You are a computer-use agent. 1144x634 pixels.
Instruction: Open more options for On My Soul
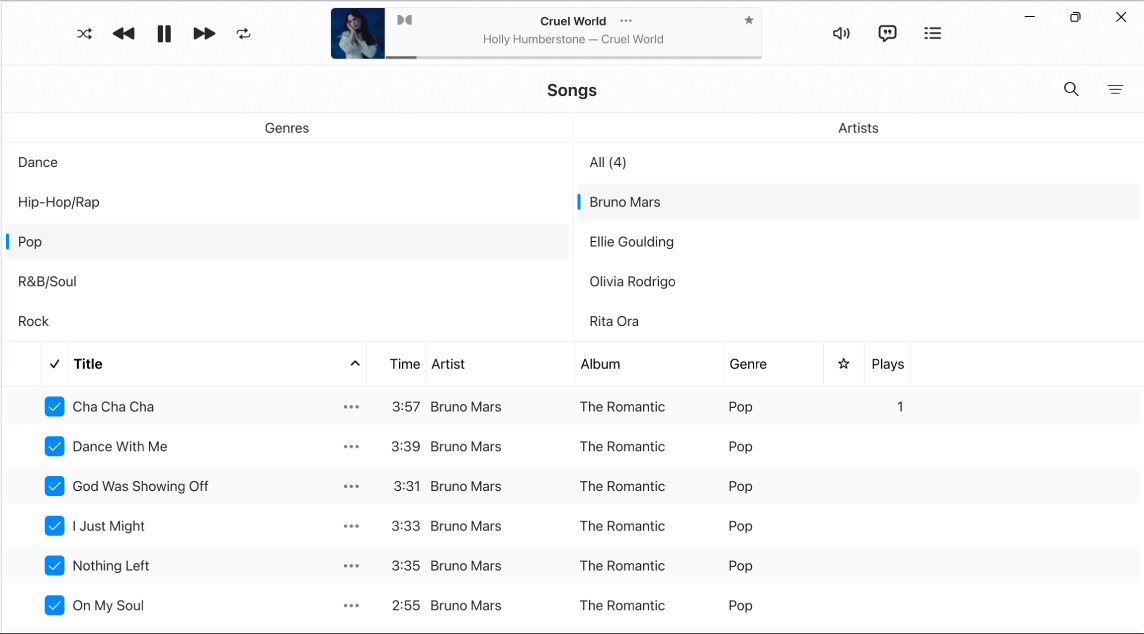[352, 606]
